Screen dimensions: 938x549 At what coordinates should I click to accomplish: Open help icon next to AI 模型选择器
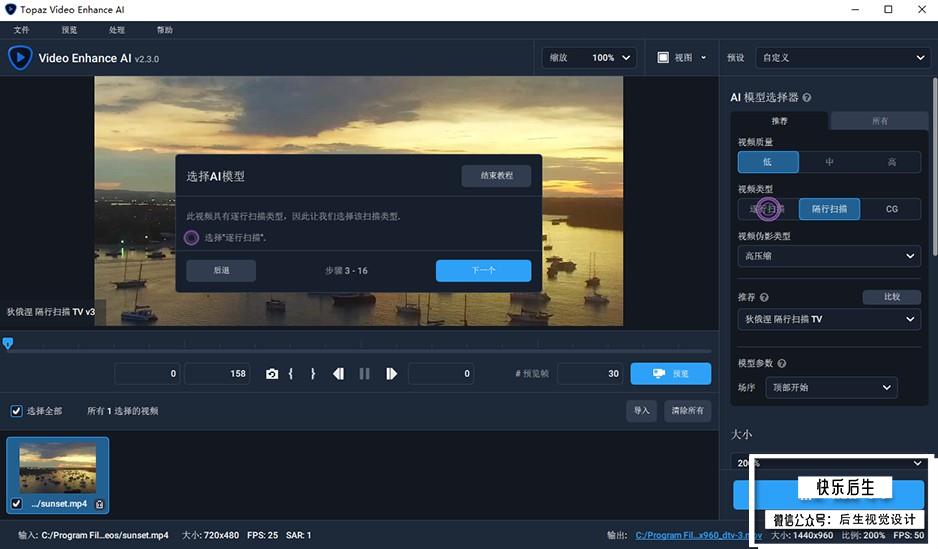(806, 97)
